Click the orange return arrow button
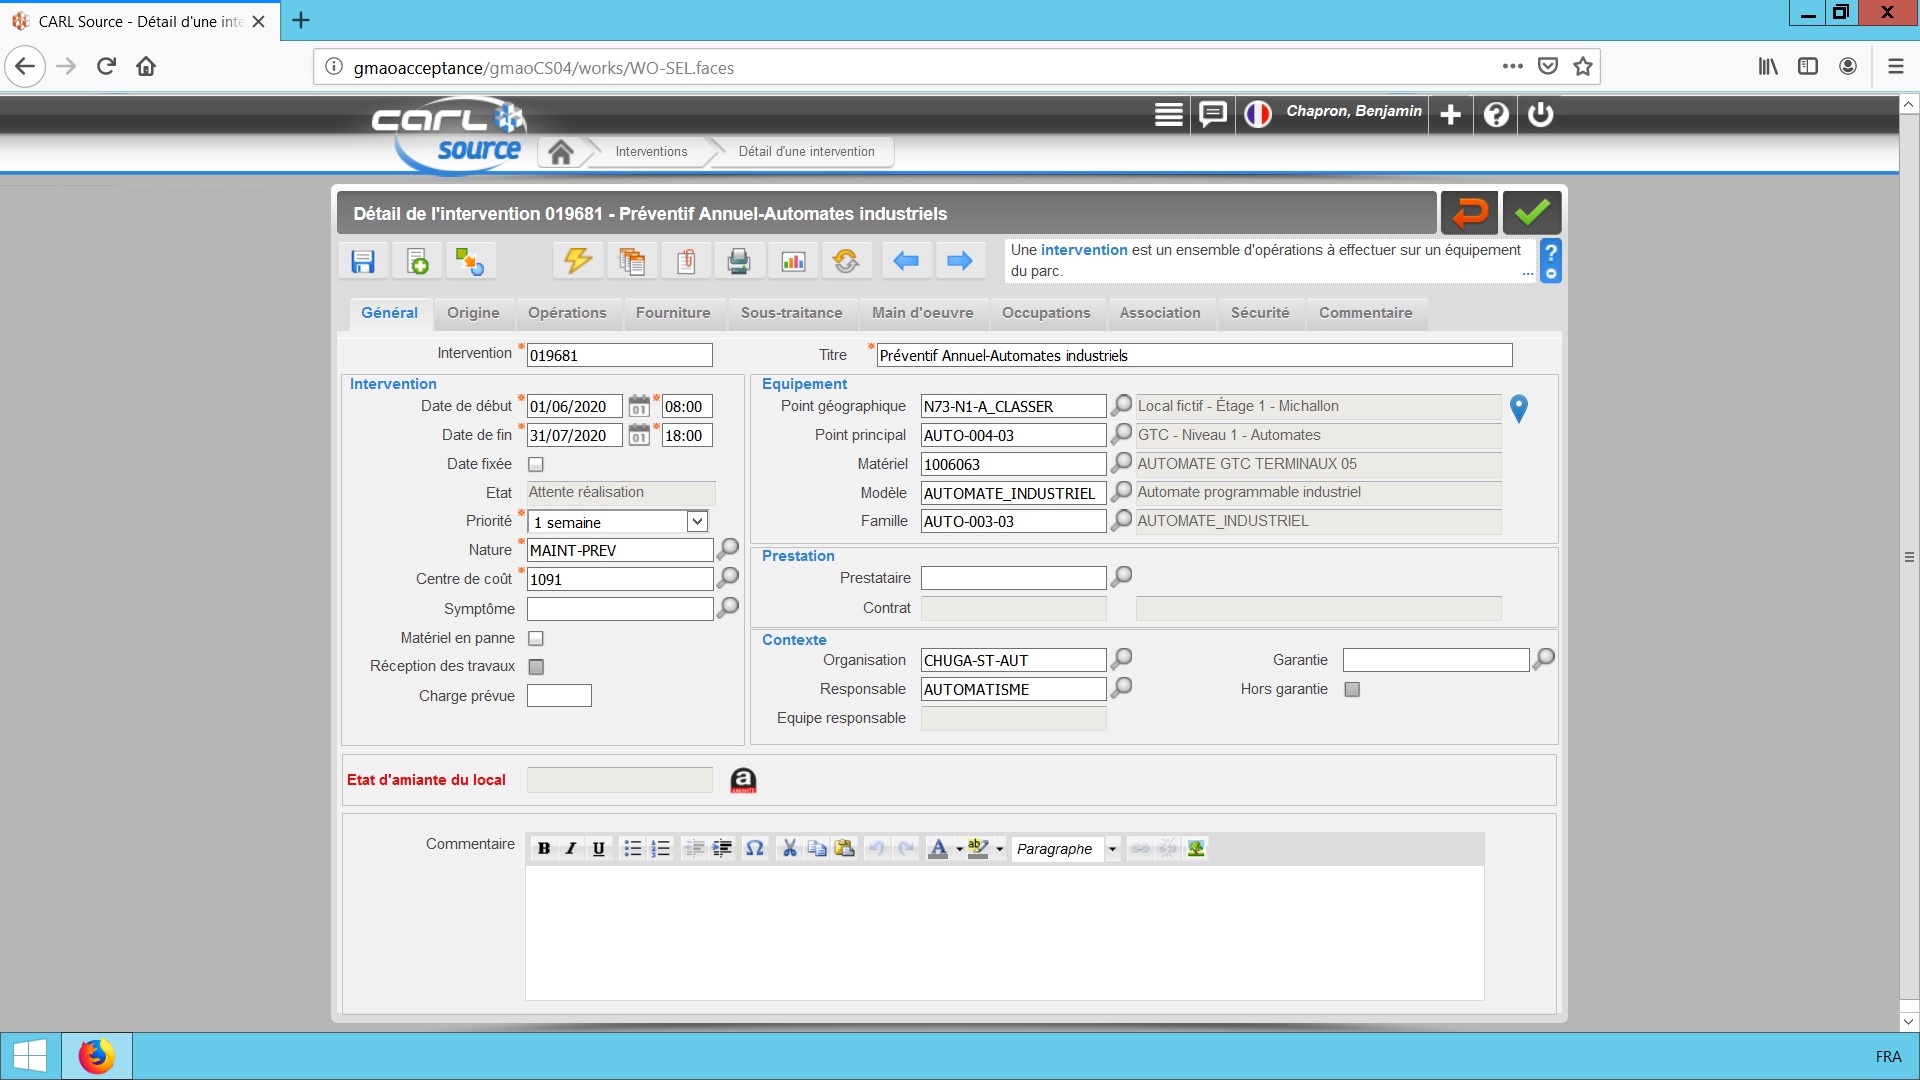The width and height of the screenshot is (1920, 1080). 1469,212
